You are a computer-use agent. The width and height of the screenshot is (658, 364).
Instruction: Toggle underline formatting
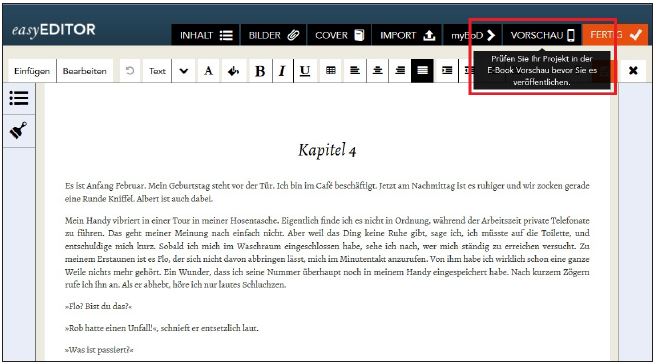click(x=305, y=71)
